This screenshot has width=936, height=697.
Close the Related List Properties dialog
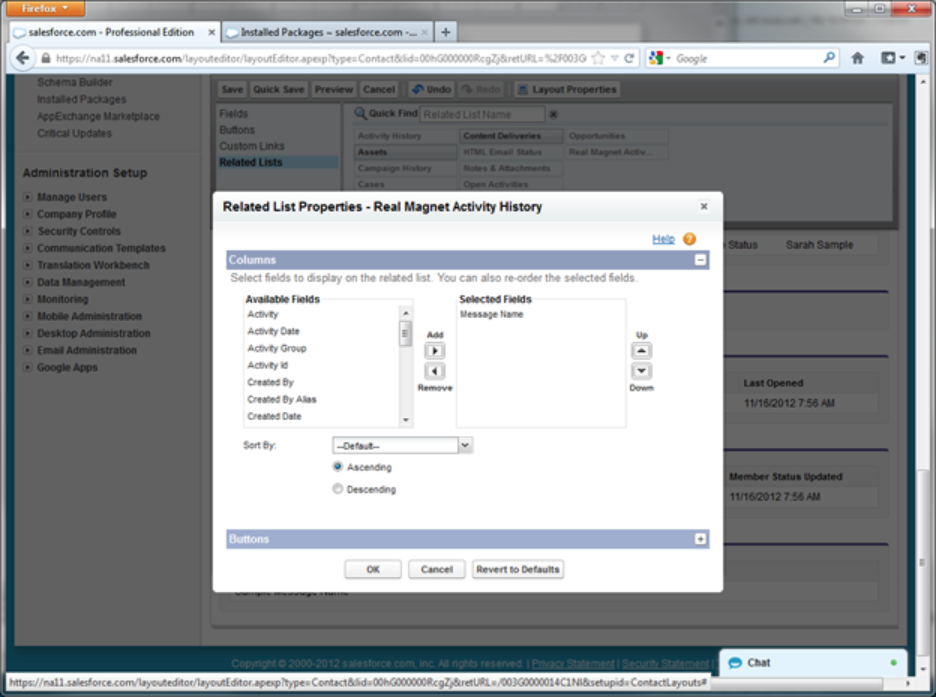[x=704, y=206]
